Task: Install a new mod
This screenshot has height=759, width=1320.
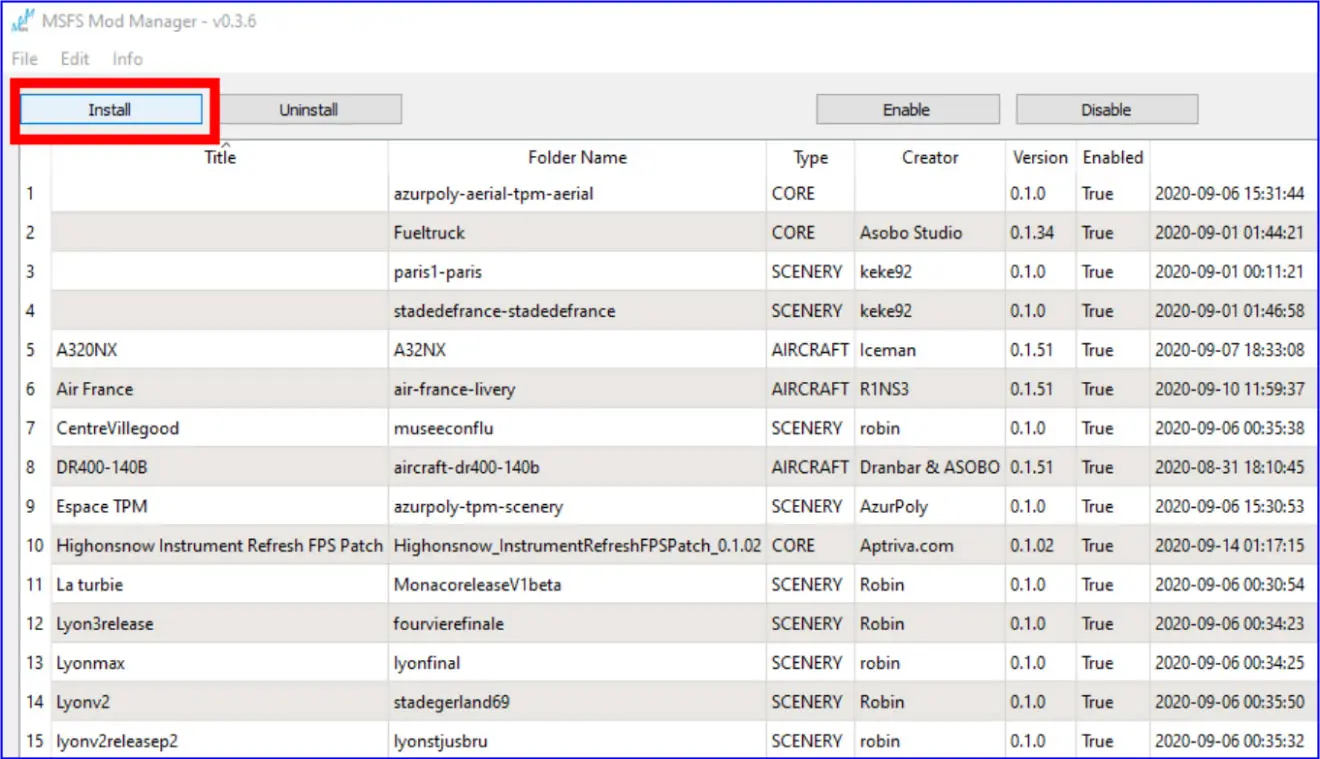Action: [110, 109]
